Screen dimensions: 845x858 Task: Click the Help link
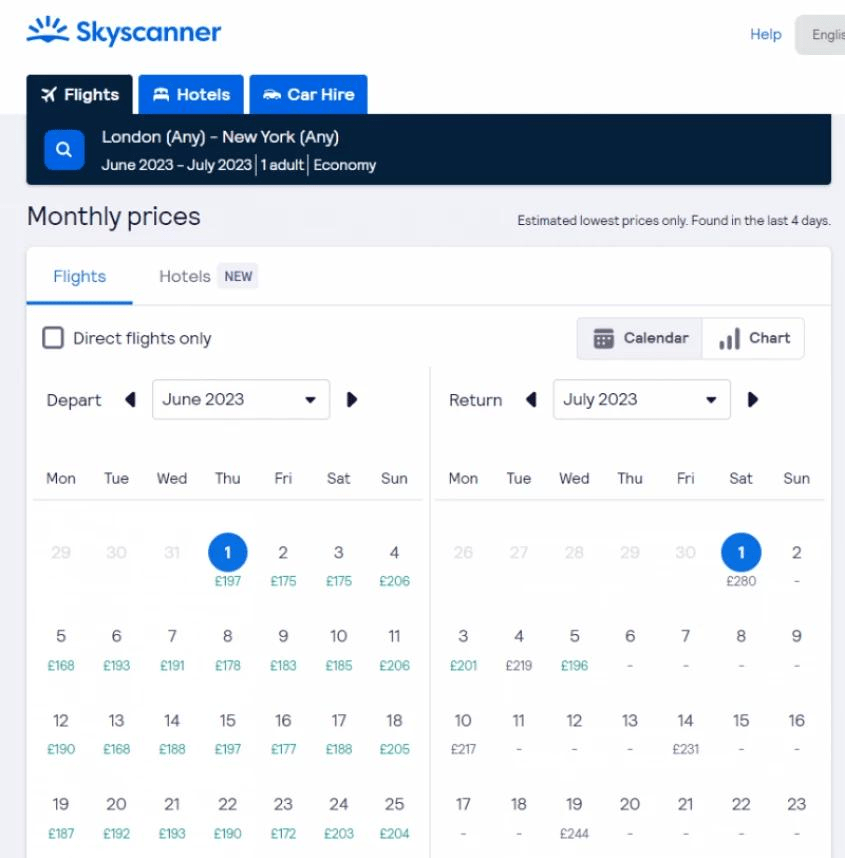765,35
